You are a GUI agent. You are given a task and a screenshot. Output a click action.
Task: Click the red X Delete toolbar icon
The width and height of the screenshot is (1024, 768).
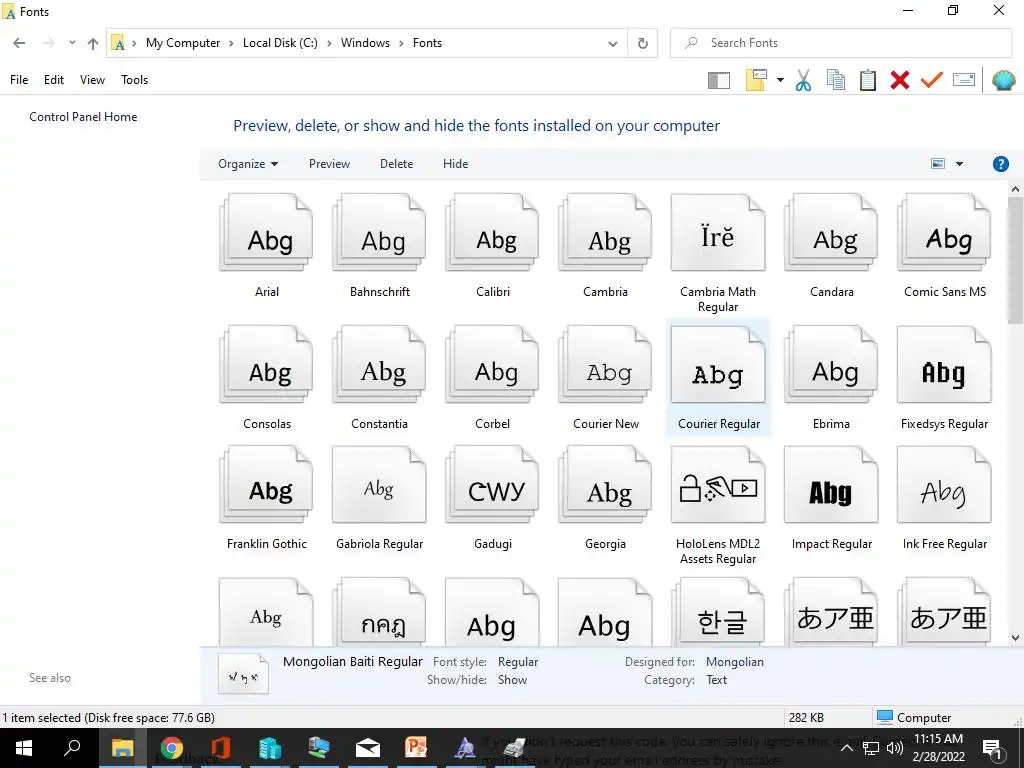[900, 80]
